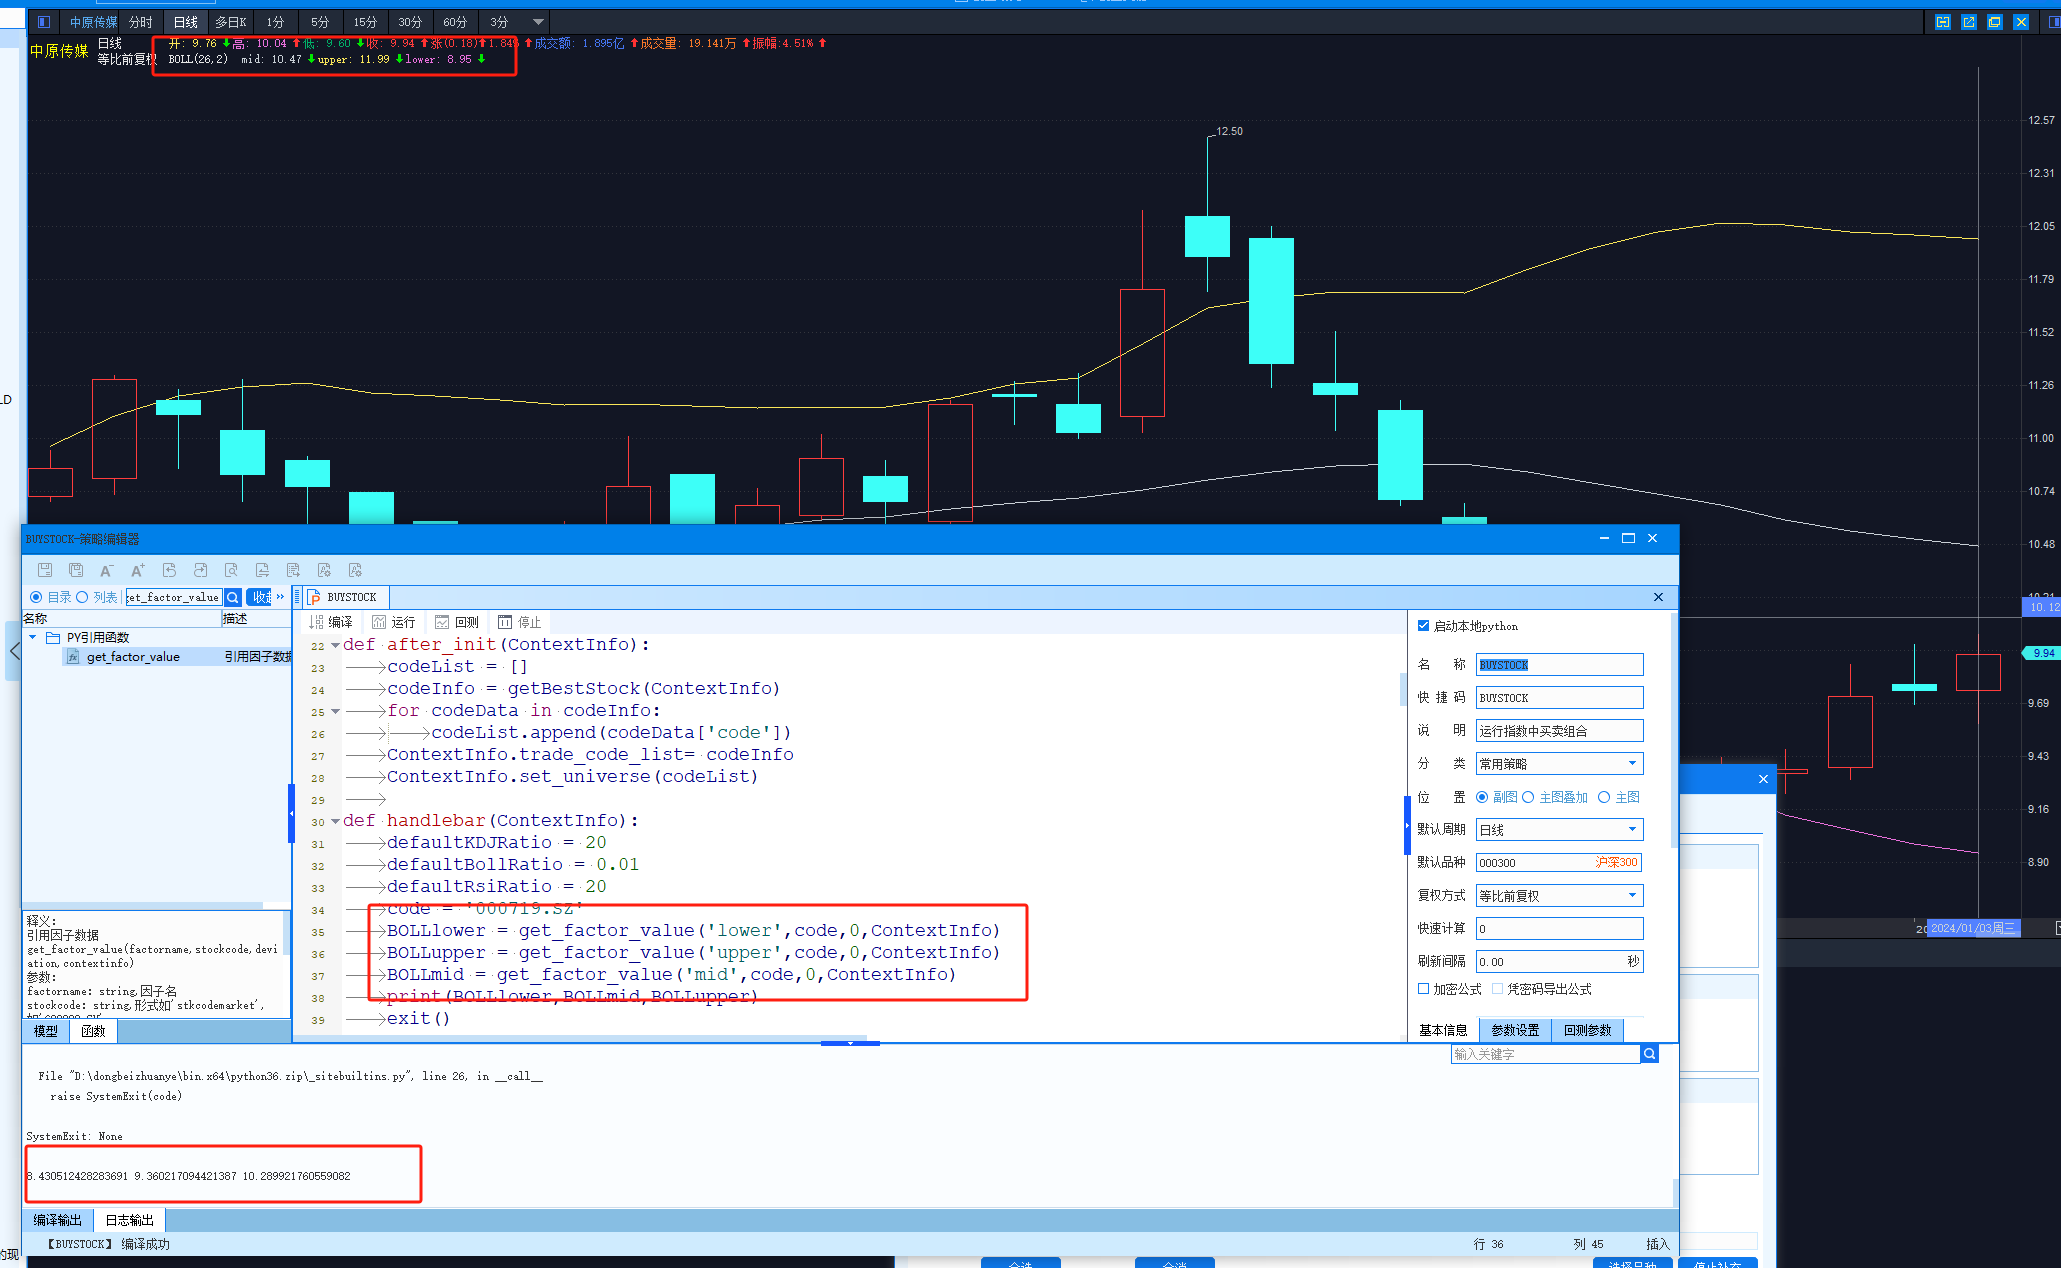Click the Save icon in the strategy editor toolbar

pos(45,570)
